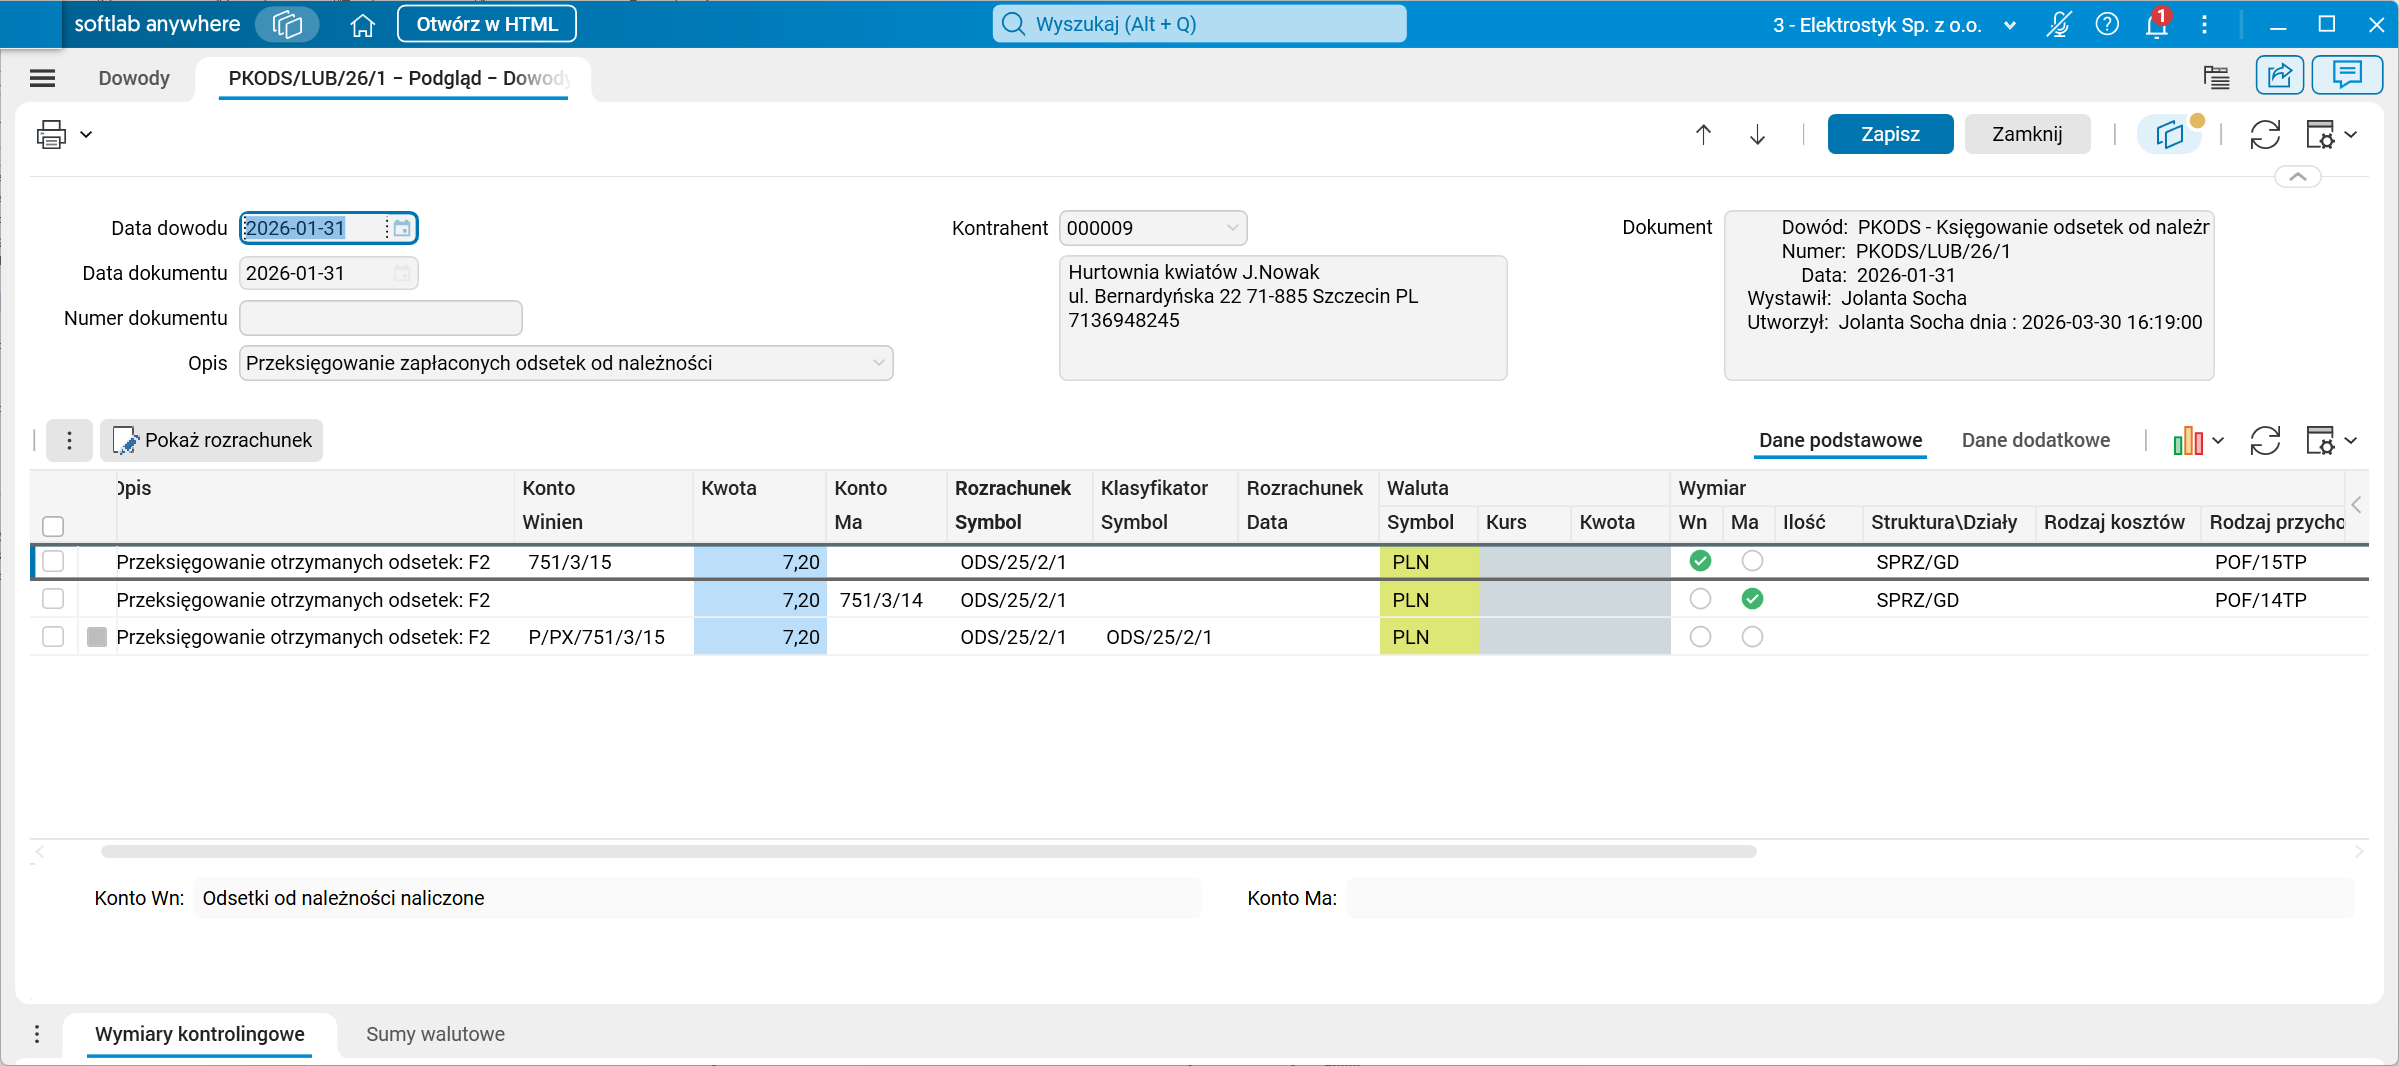This screenshot has height=1066, width=2399.
Task: Open the help question mark icon
Action: pos(2107,24)
